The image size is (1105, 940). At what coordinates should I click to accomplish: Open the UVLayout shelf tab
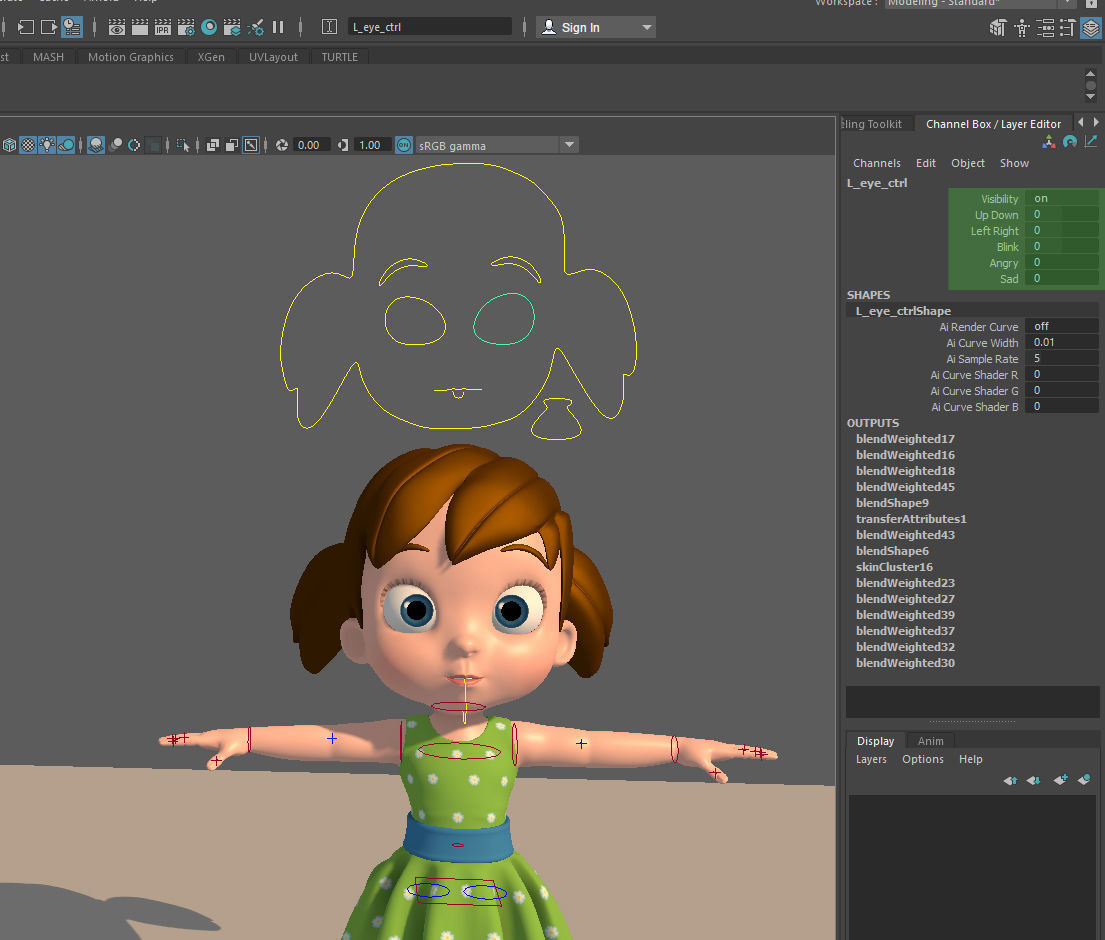coord(273,57)
